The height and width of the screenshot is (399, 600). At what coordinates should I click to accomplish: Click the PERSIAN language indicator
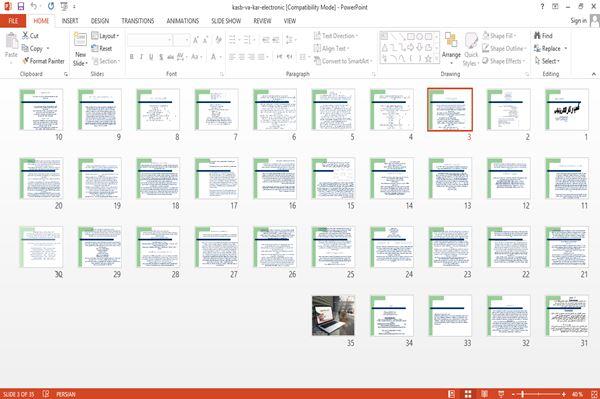[x=66, y=394]
